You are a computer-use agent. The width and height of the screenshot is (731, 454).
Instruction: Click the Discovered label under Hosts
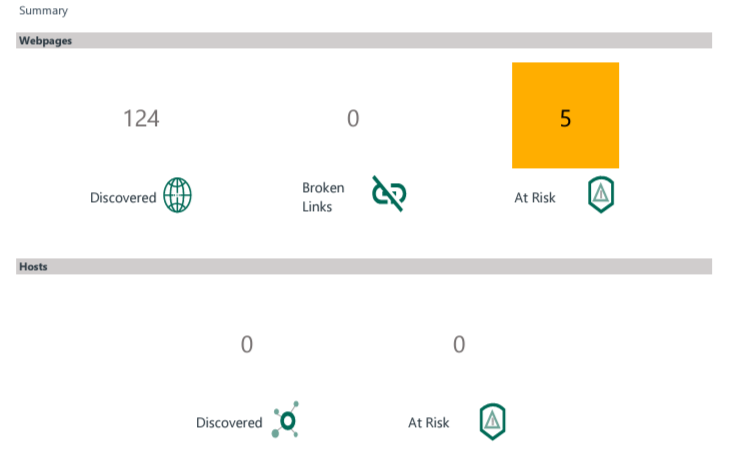coord(229,423)
